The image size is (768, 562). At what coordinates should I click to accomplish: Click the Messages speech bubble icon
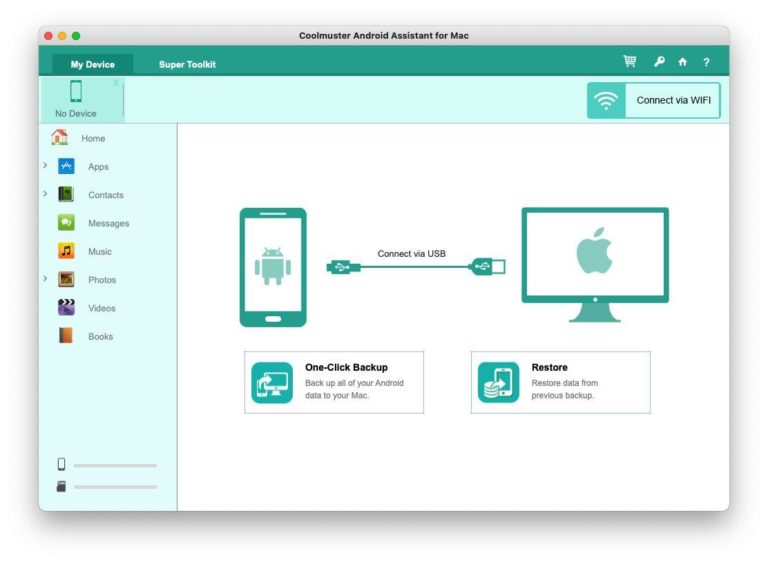[x=66, y=223]
